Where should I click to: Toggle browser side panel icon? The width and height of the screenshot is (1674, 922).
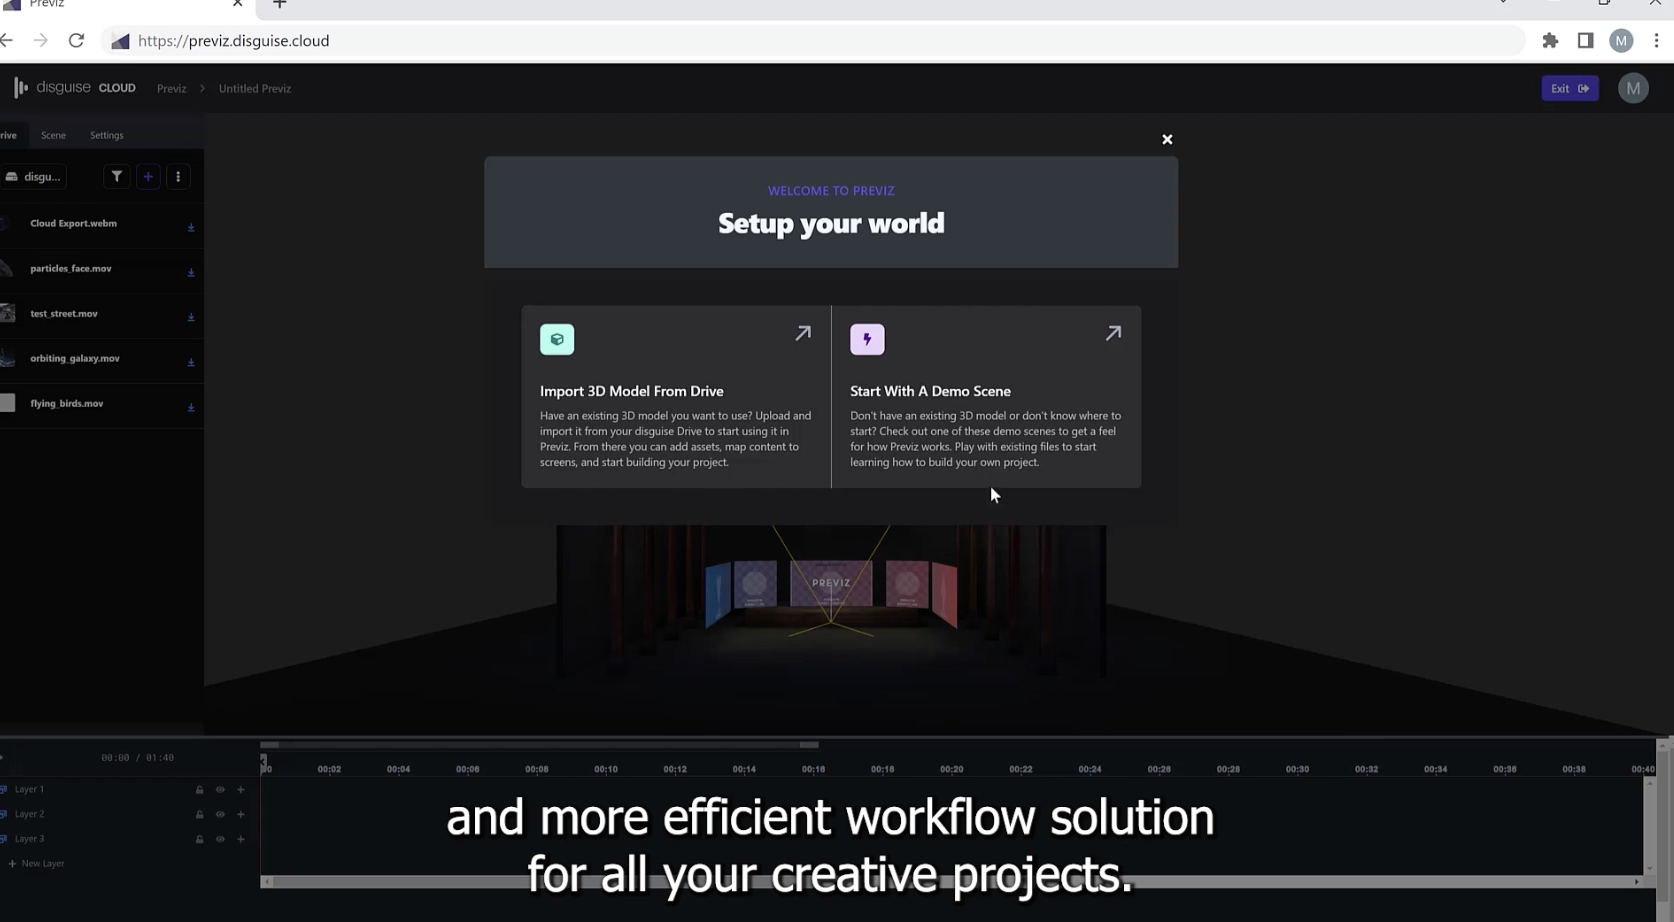point(1585,41)
